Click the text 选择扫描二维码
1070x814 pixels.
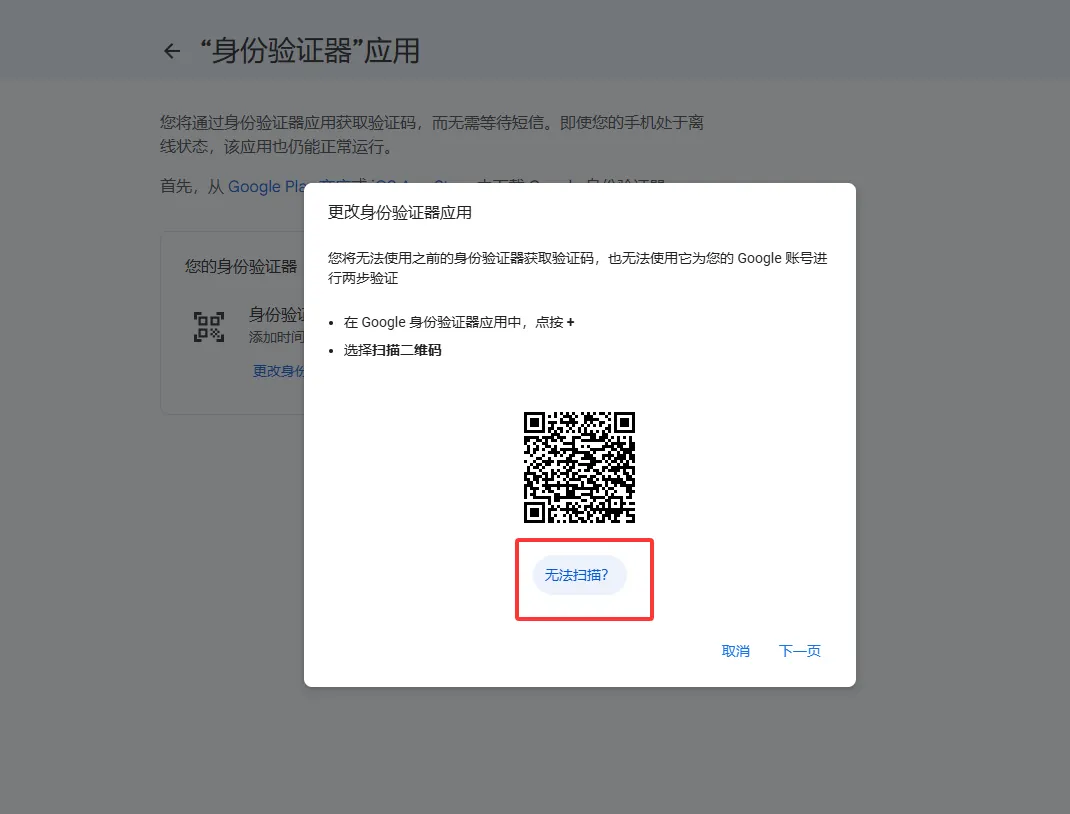(392, 350)
